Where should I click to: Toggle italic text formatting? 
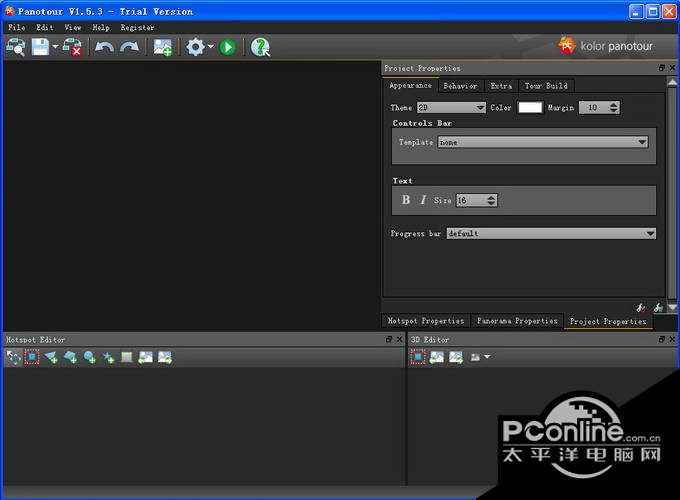pos(423,200)
